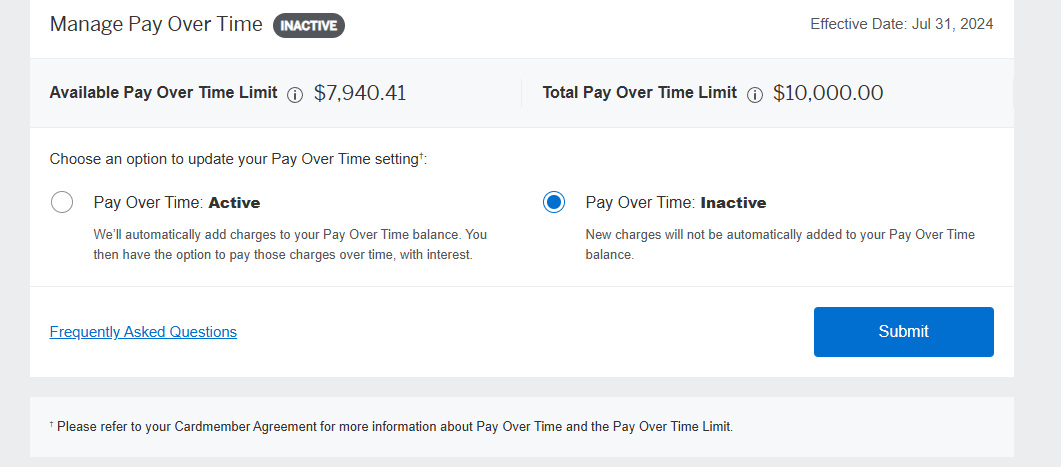Screen dimensions: 1061x468
Task: Click the Available Pay Over Time Limit label
Action: pos(163,93)
